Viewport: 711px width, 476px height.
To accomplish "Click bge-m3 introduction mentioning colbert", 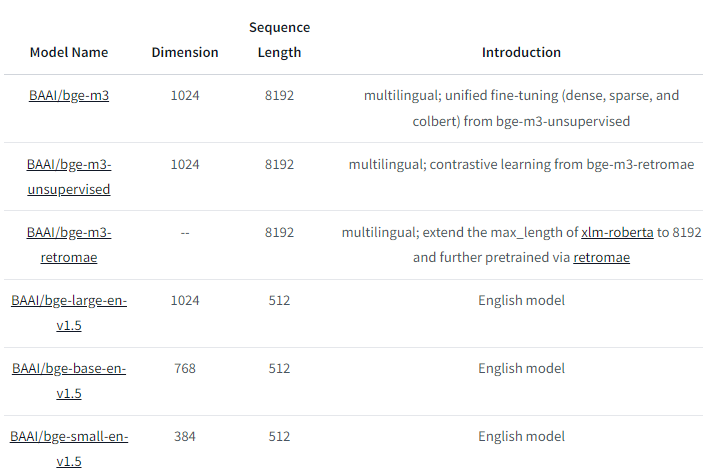I will pos(521,108).
